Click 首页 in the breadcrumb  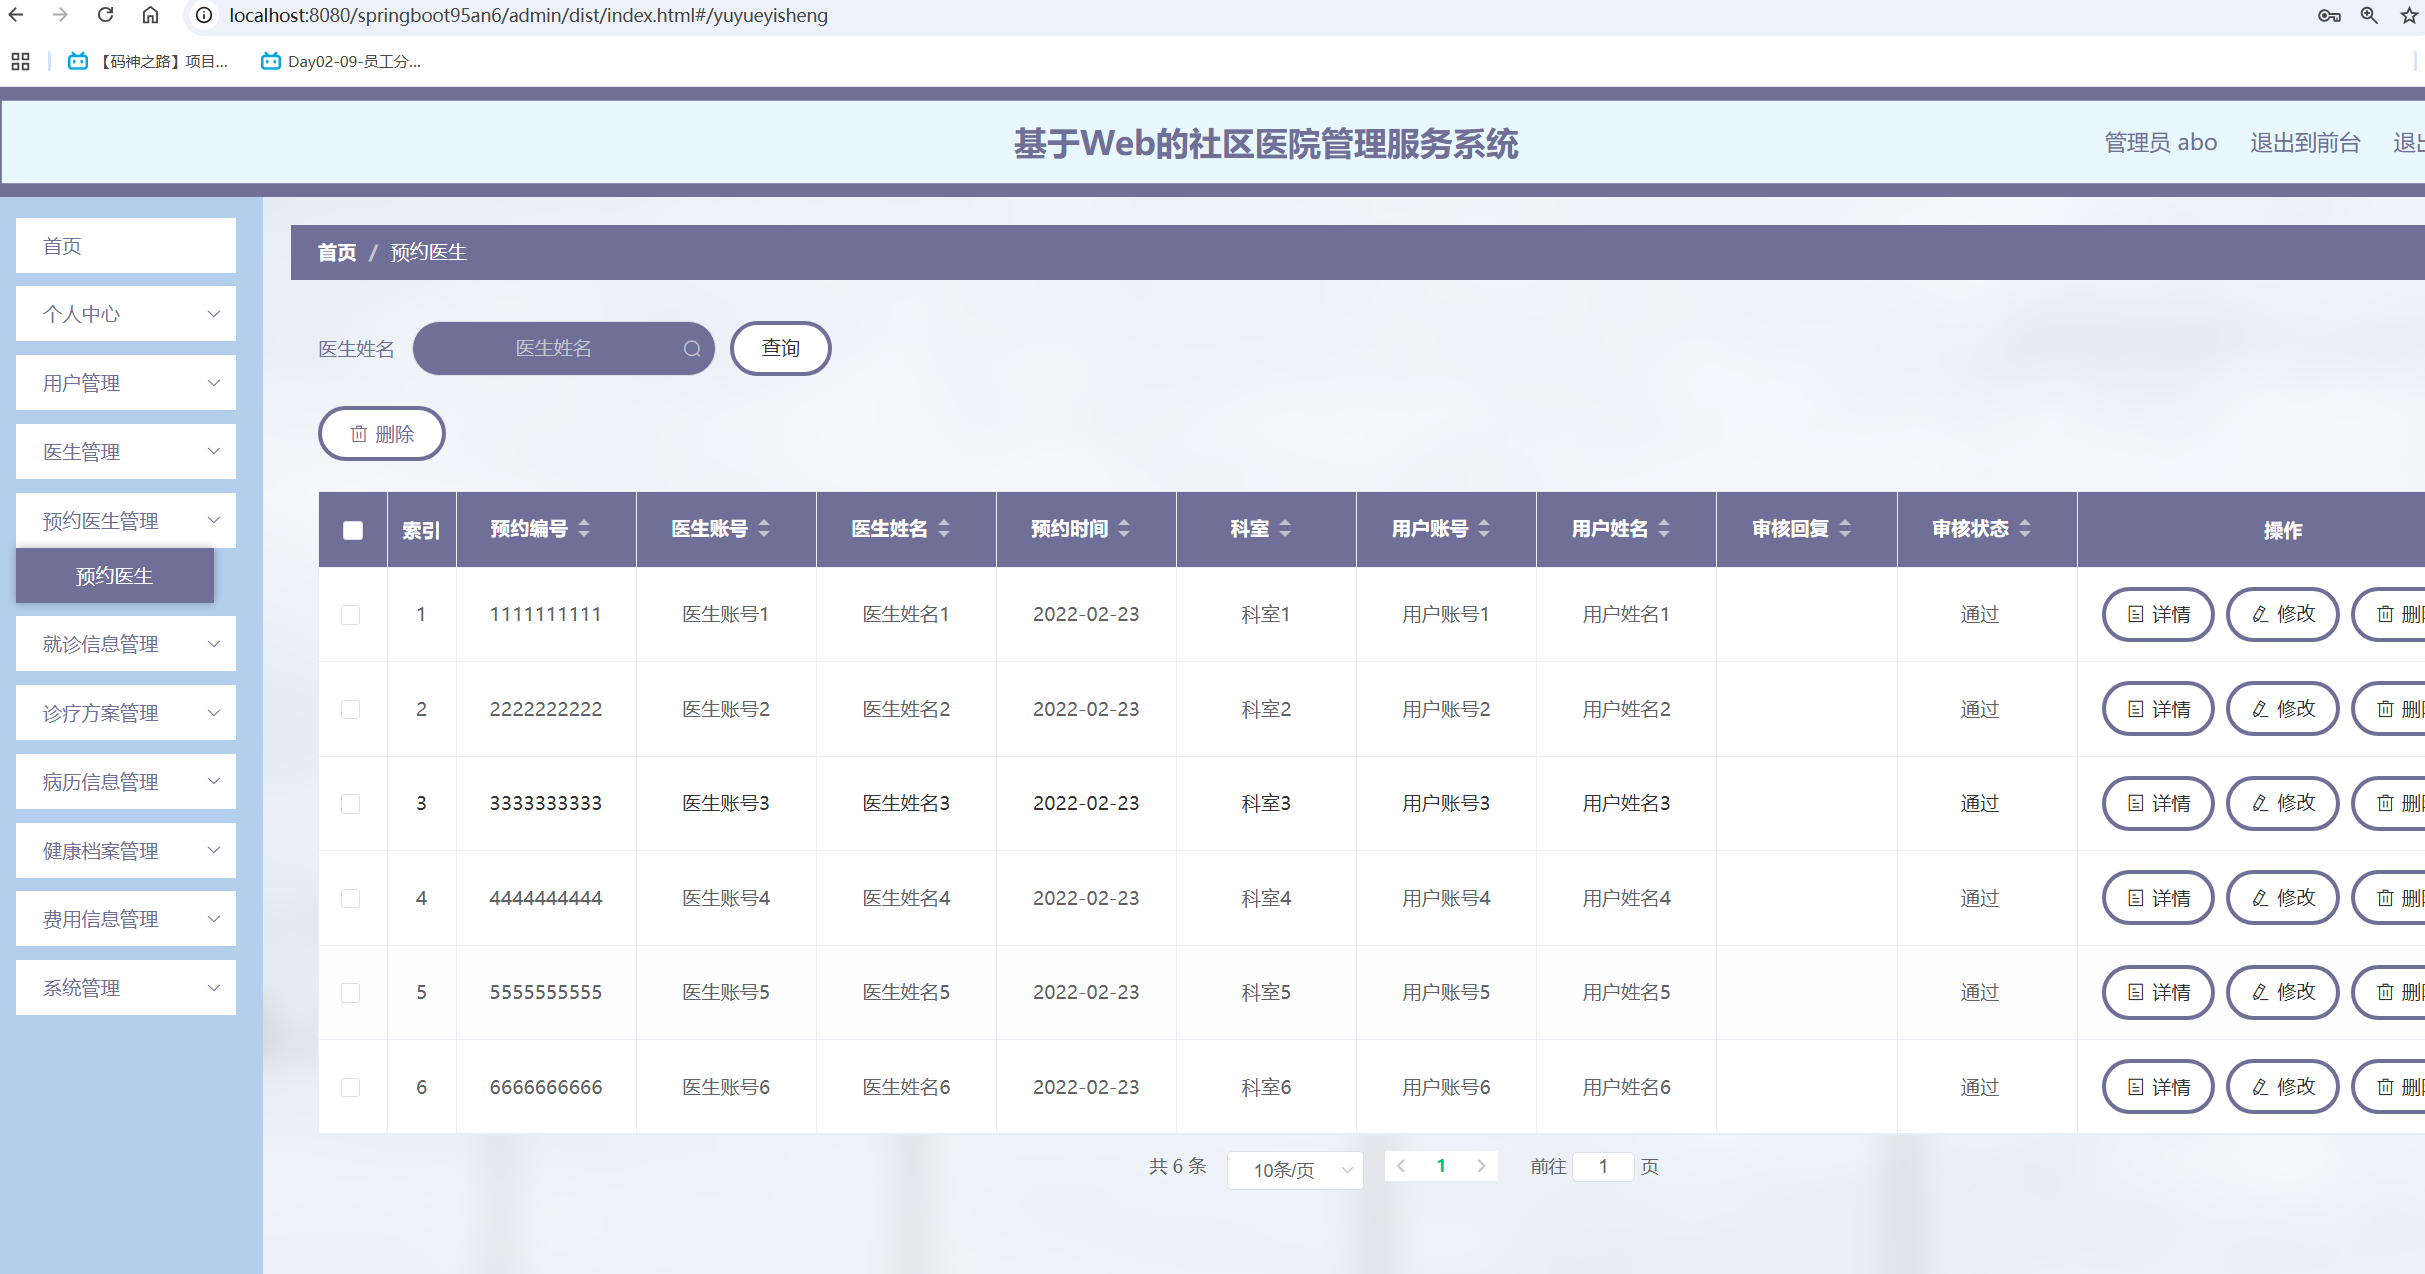(337, 252)
